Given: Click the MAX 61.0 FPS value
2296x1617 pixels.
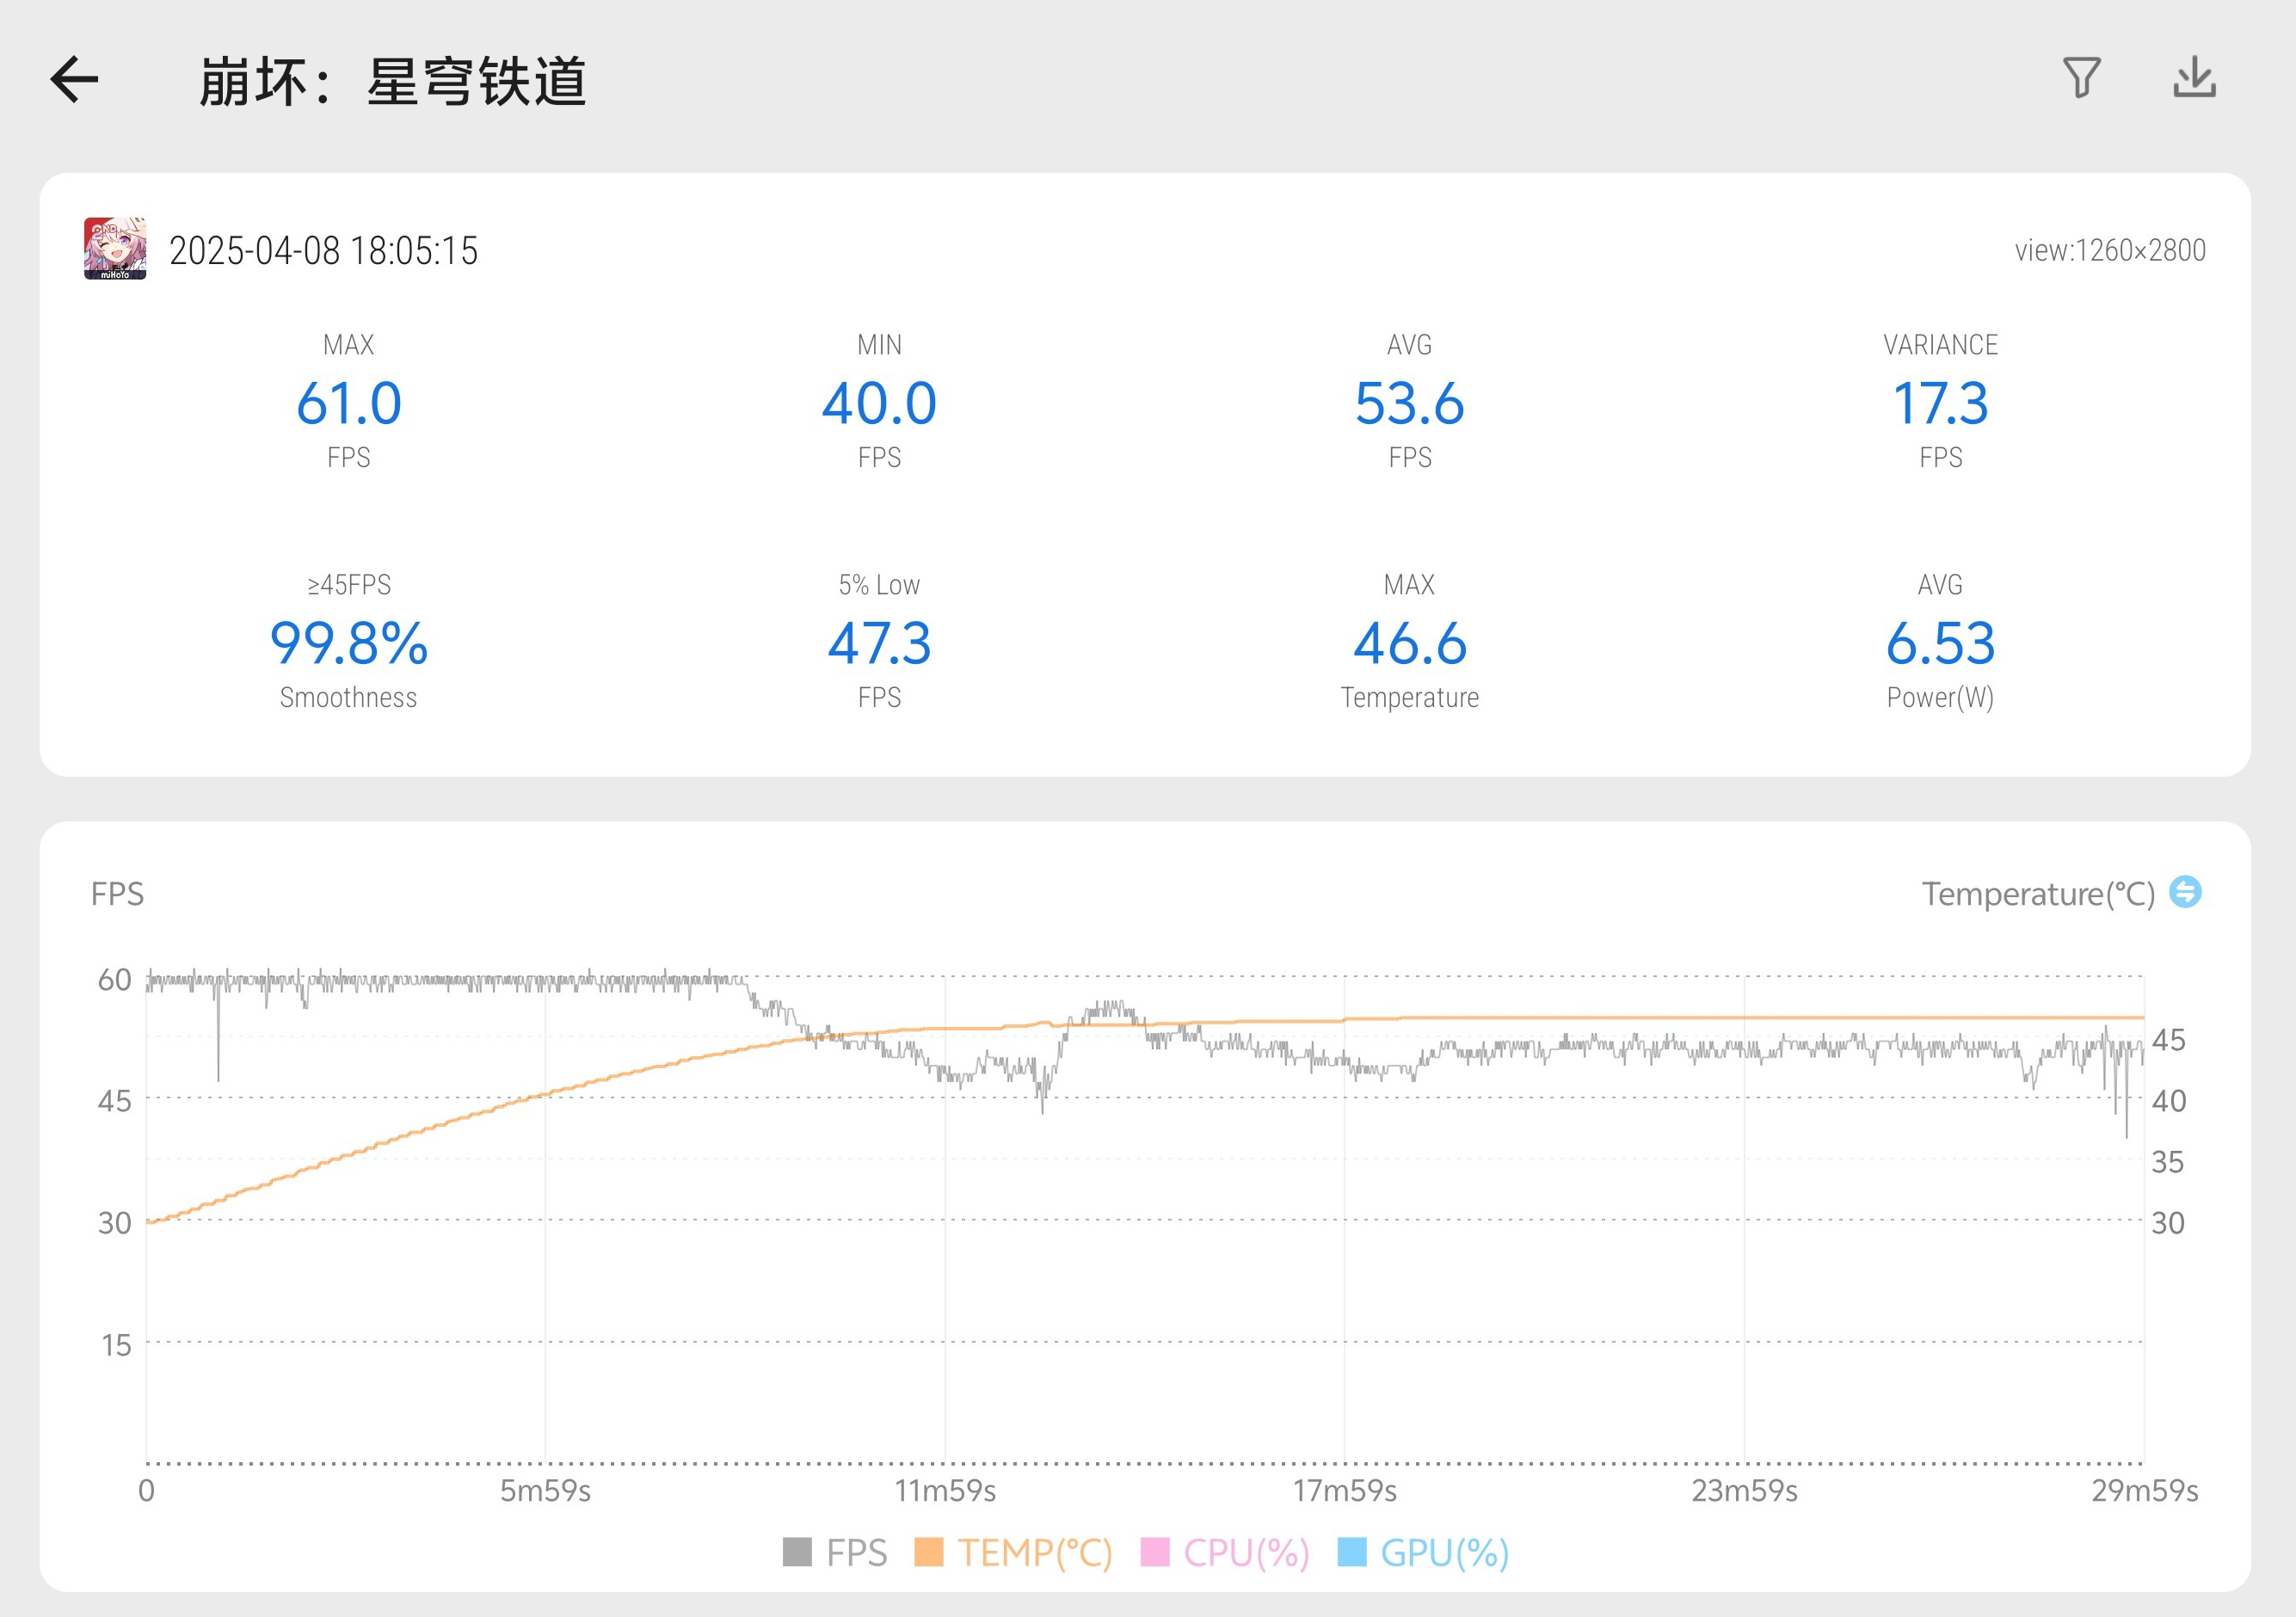Looking at the screenshot, I should pyautogui.click(x=349, y=403).
